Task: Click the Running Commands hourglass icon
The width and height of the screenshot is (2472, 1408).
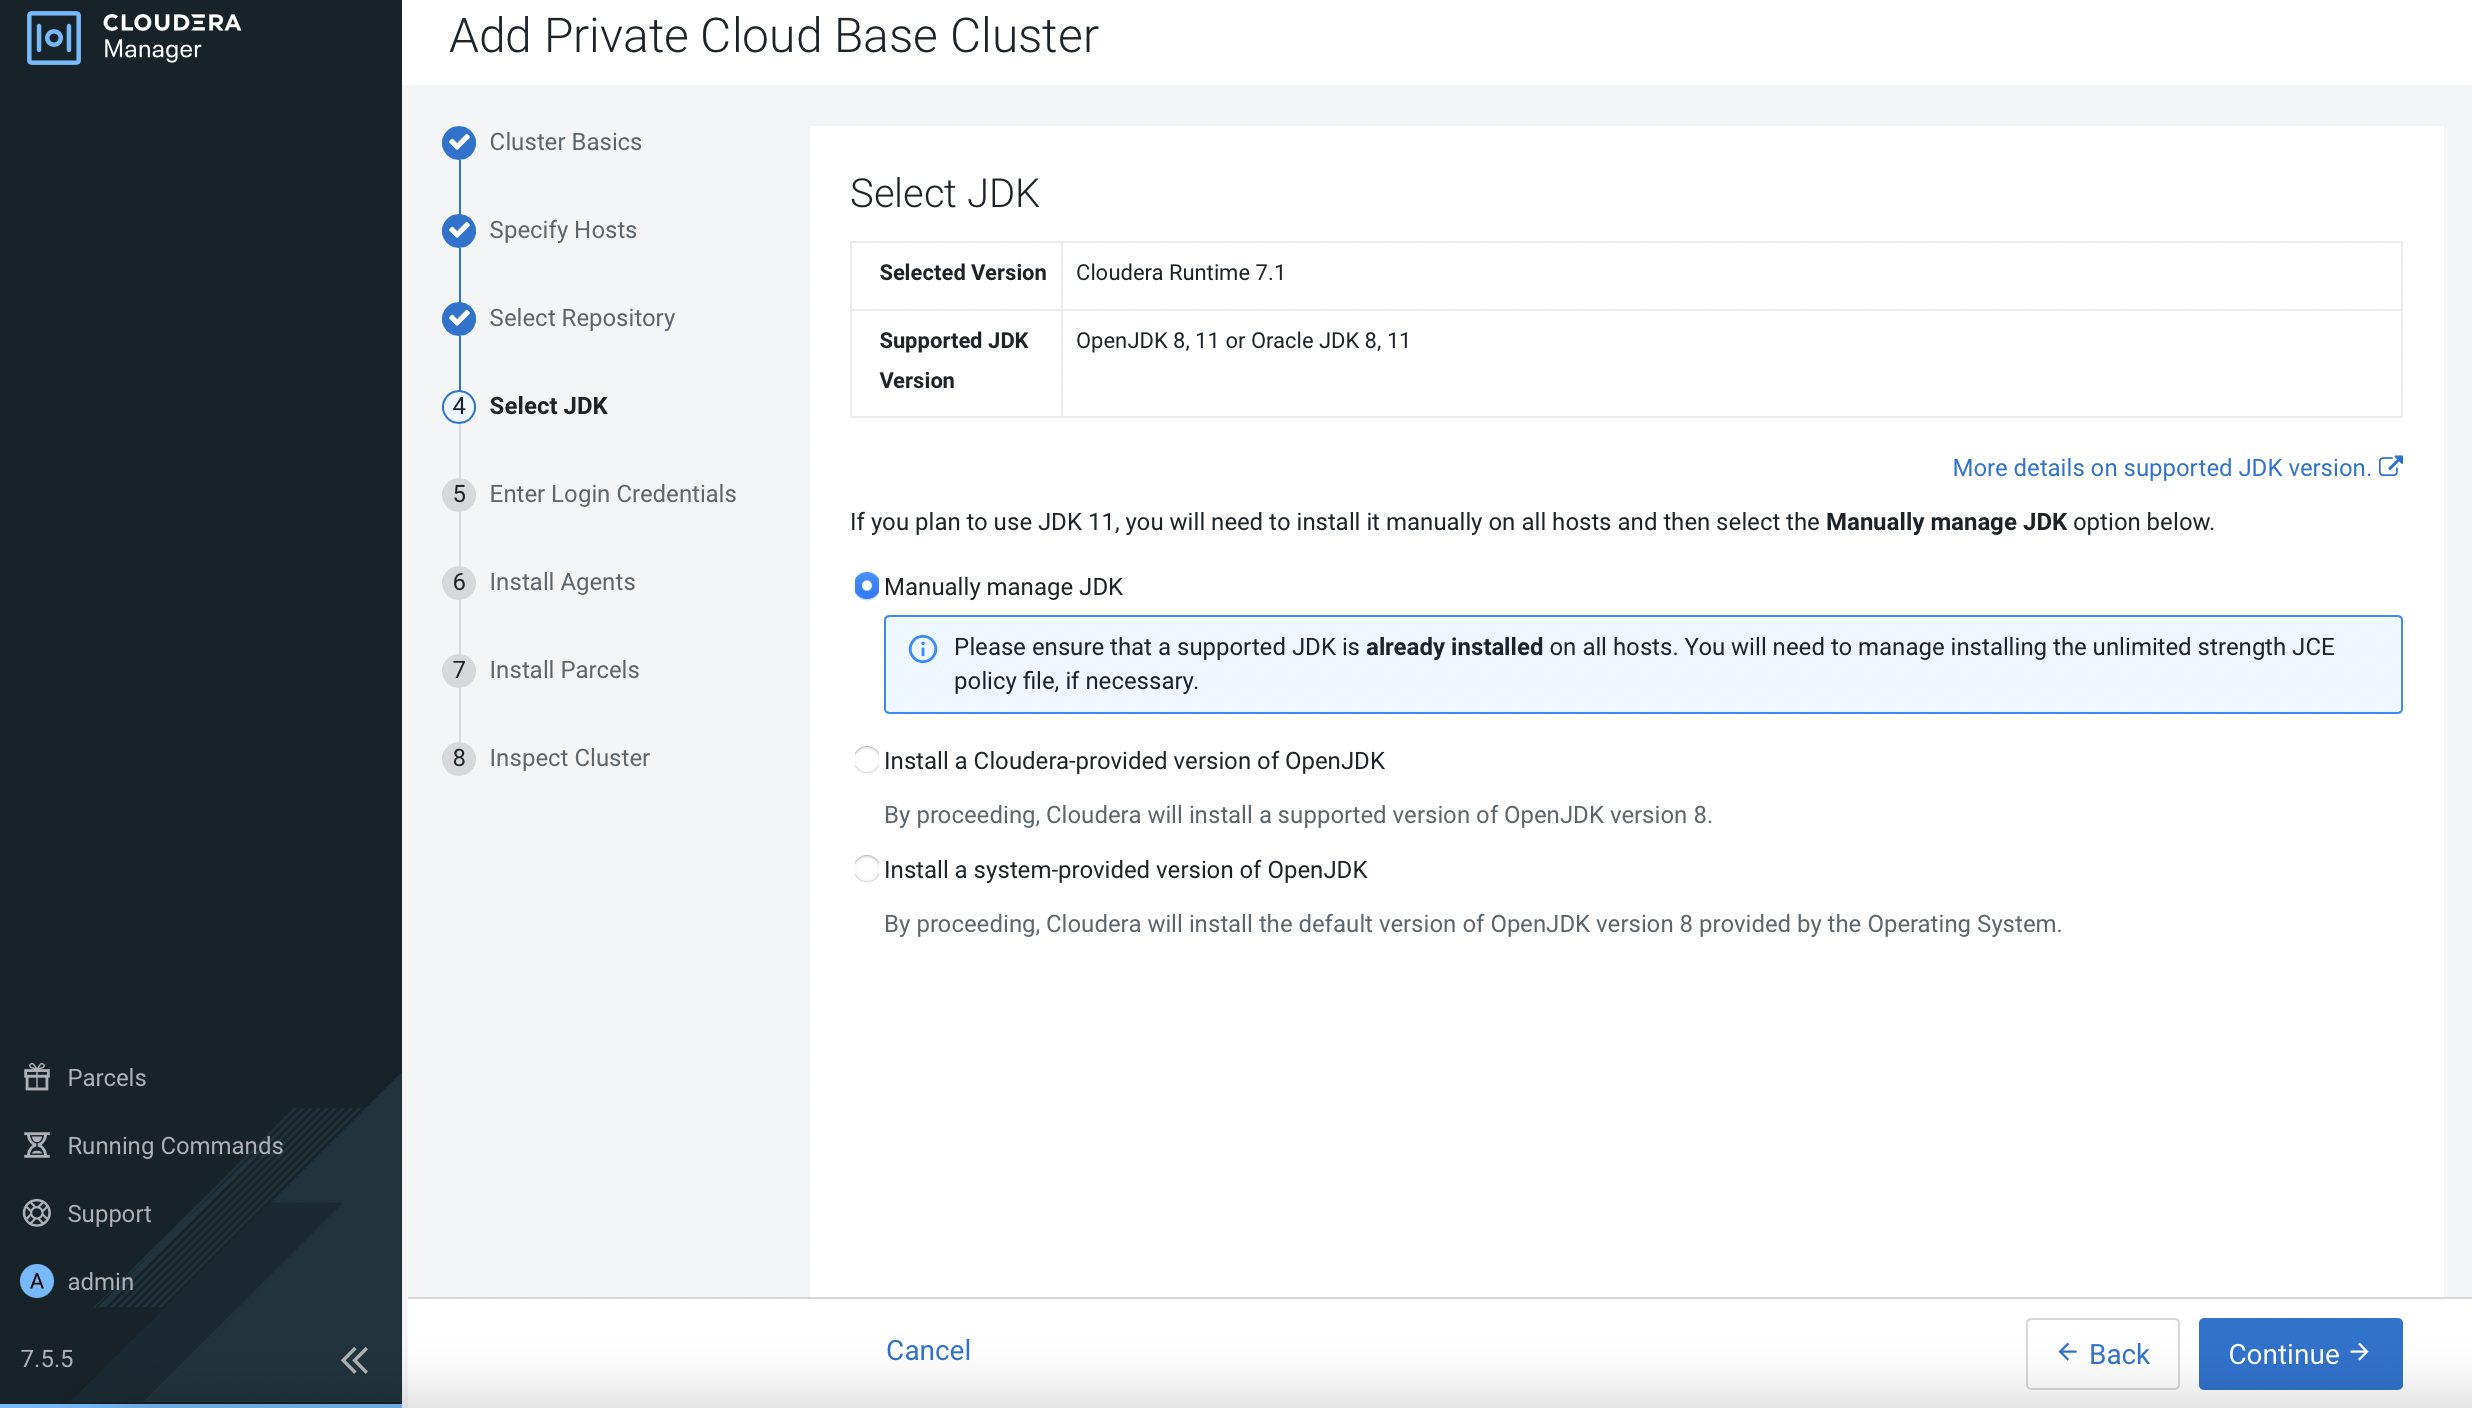Action: (x=37, y=1145)
